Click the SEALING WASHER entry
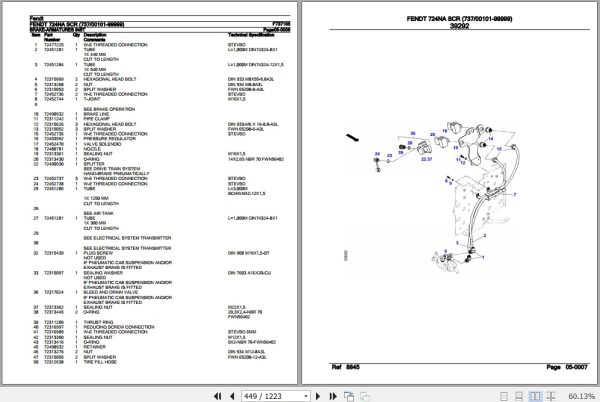Image resolution: width=600 pixels, height=402 pixels. coord(103,273)
